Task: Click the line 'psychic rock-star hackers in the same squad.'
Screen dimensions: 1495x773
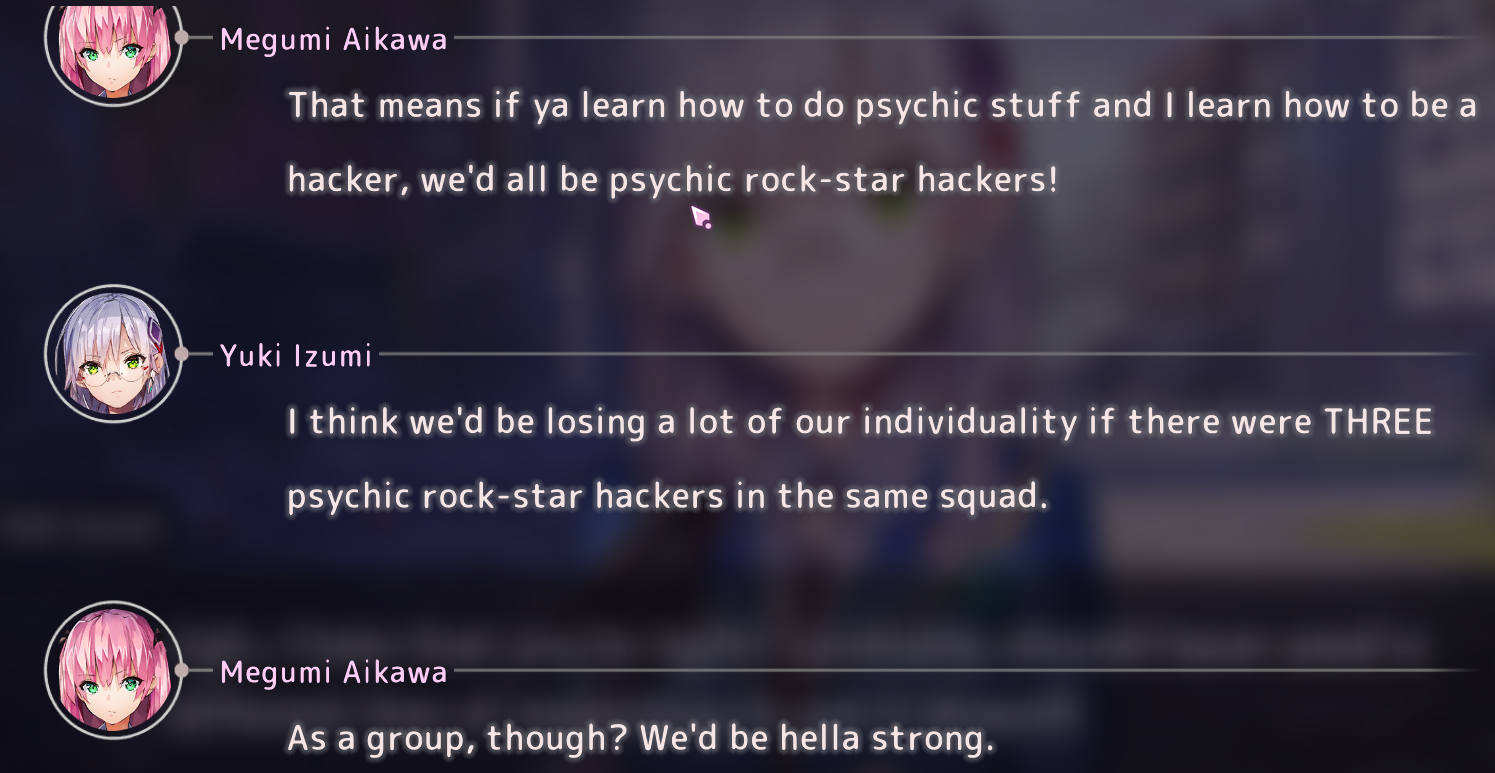Action: point(668,497)
